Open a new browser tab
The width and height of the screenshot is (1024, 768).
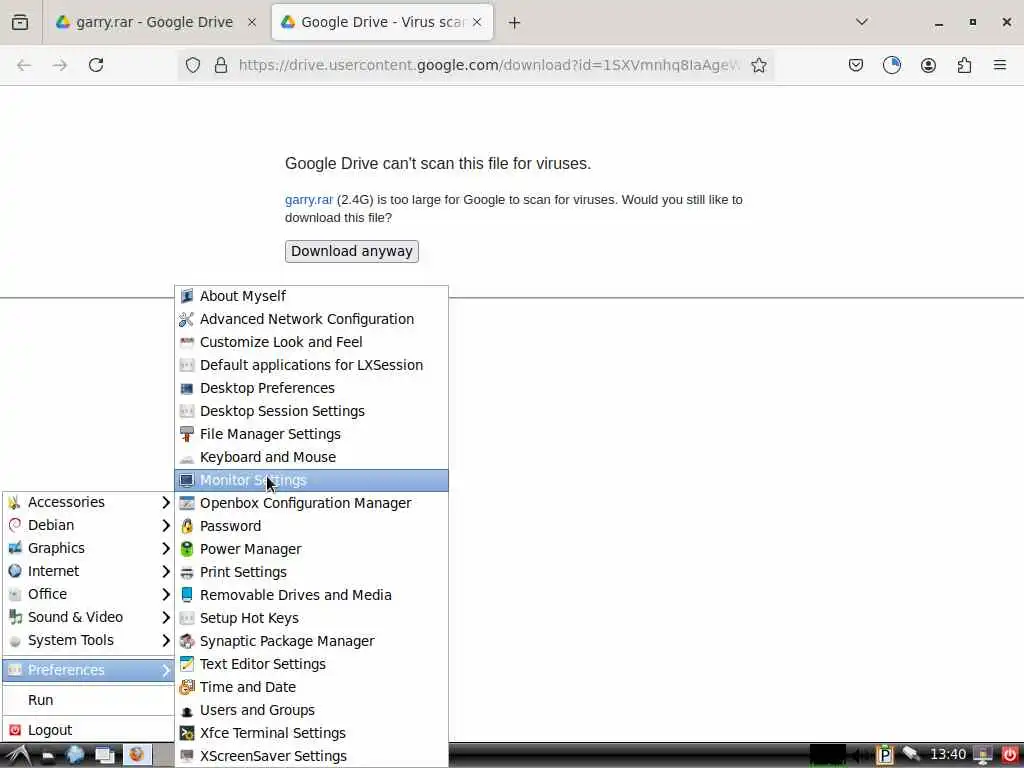515,23
